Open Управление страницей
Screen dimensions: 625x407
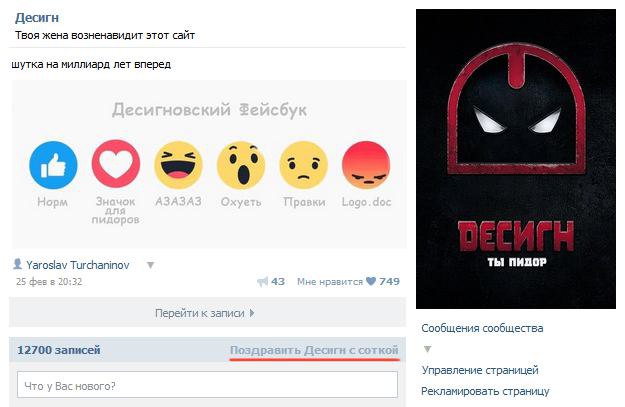(480, 370)
